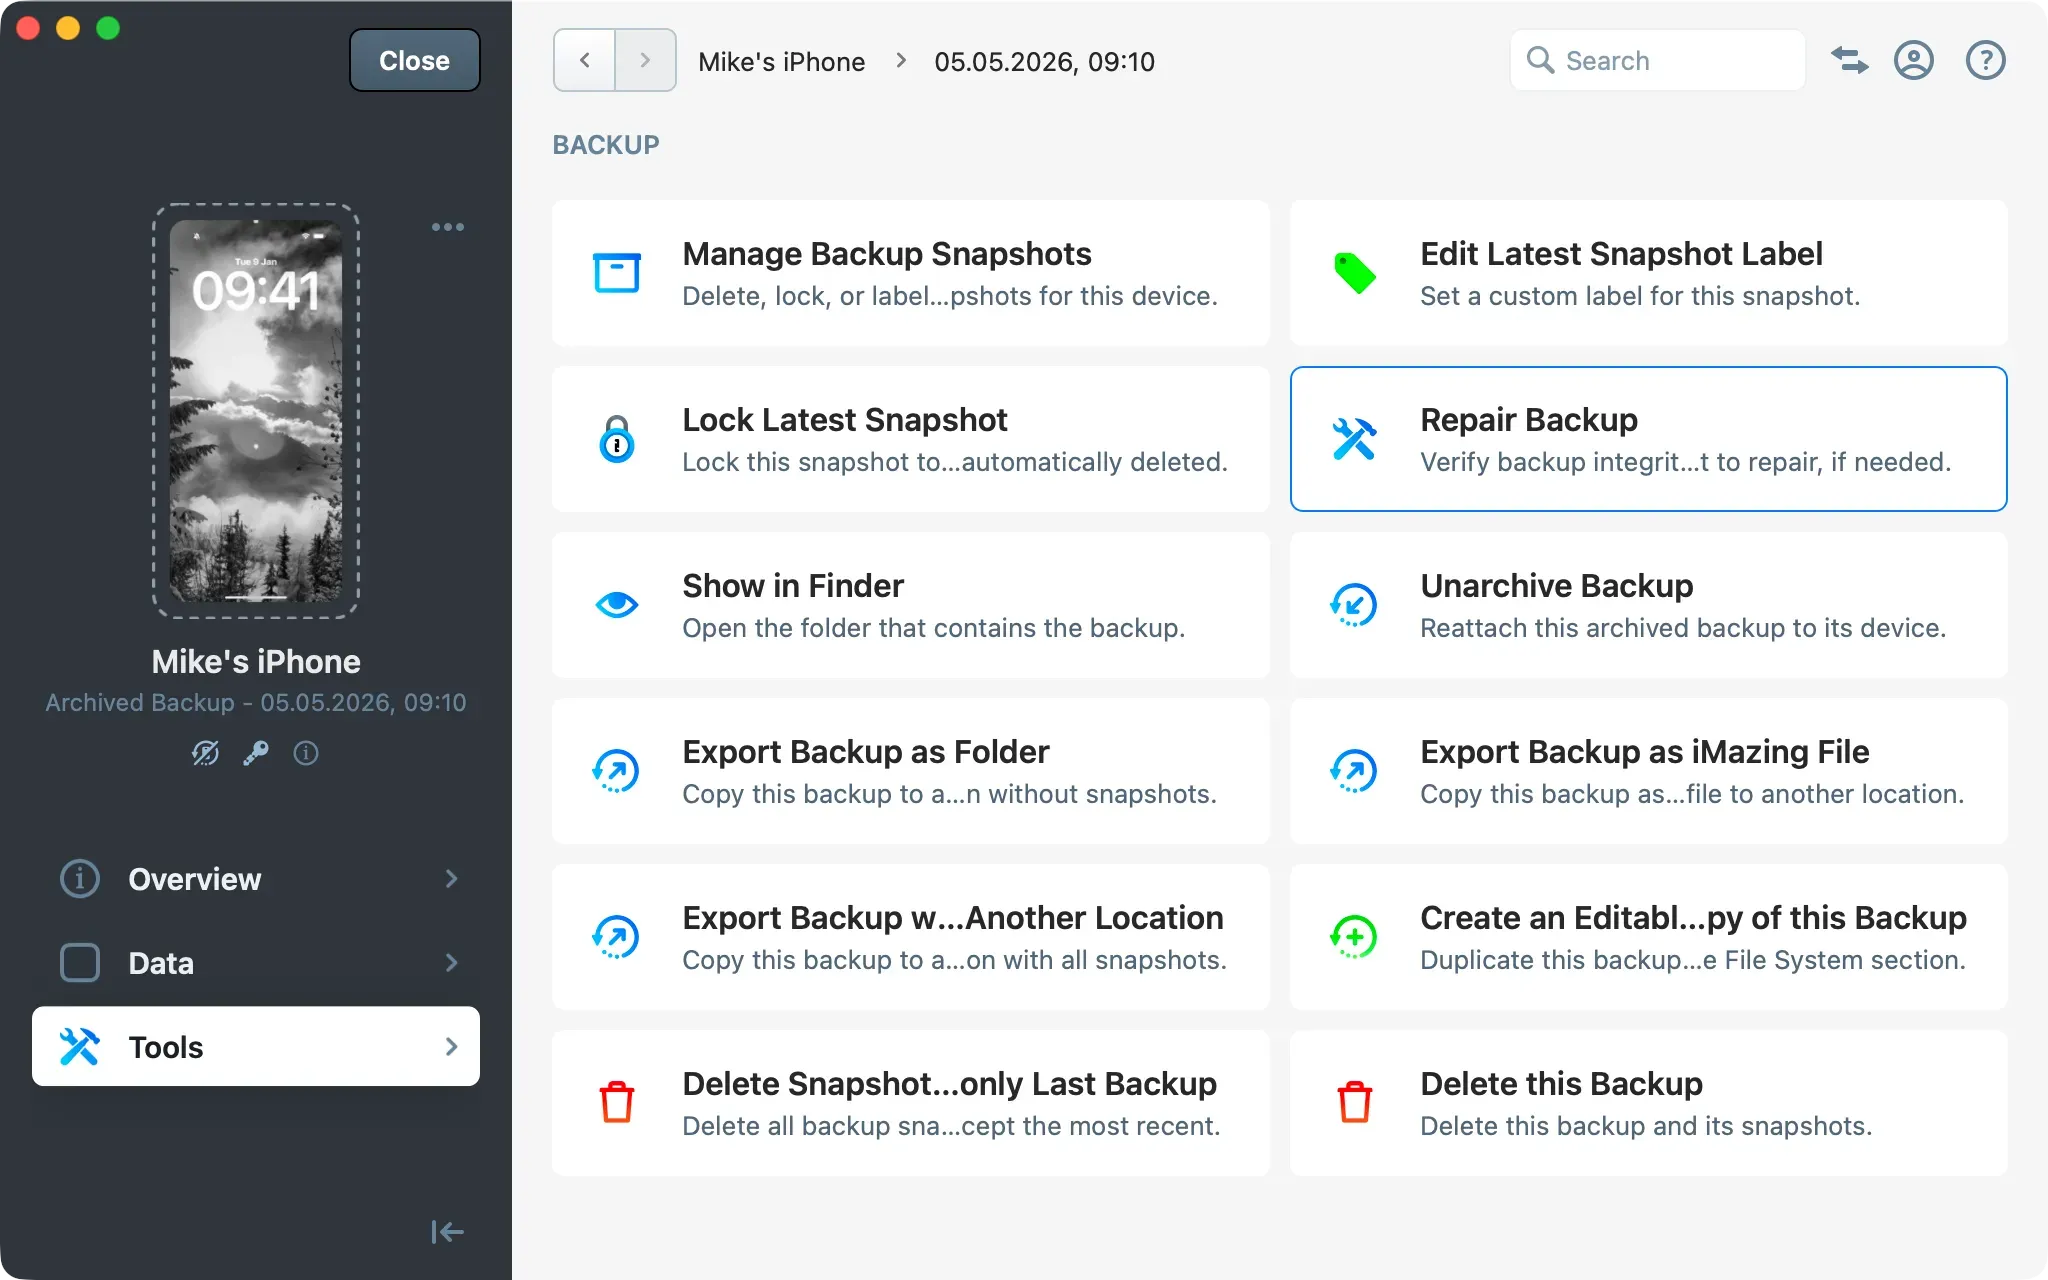Click Export Backup w...Another Location title
The width and height of the screenshot is (2048, 1280).
click(952, 918)
